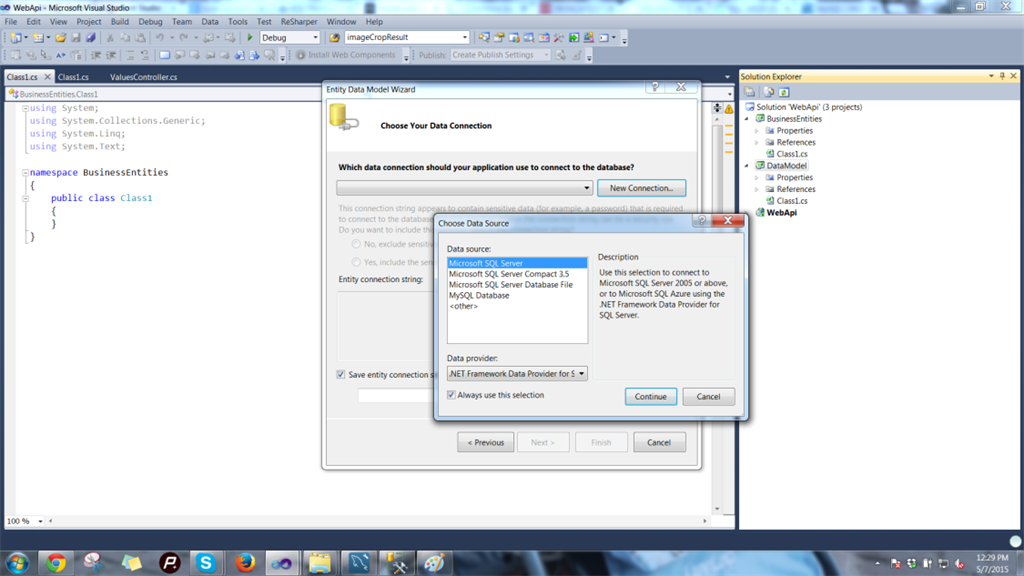Toggle the Always use this selection checkbox
Screen dimensions: 1024x576
point(451,395)
